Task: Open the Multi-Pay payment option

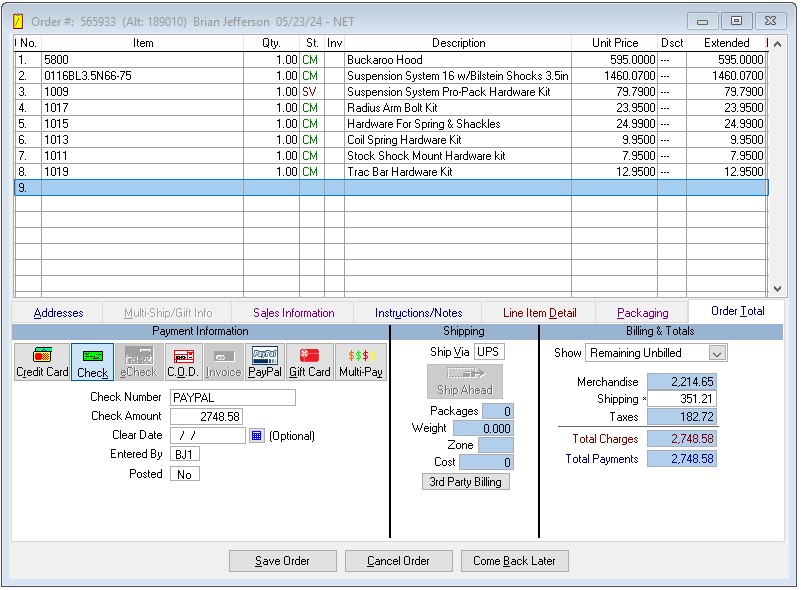Action: point(360,362)
